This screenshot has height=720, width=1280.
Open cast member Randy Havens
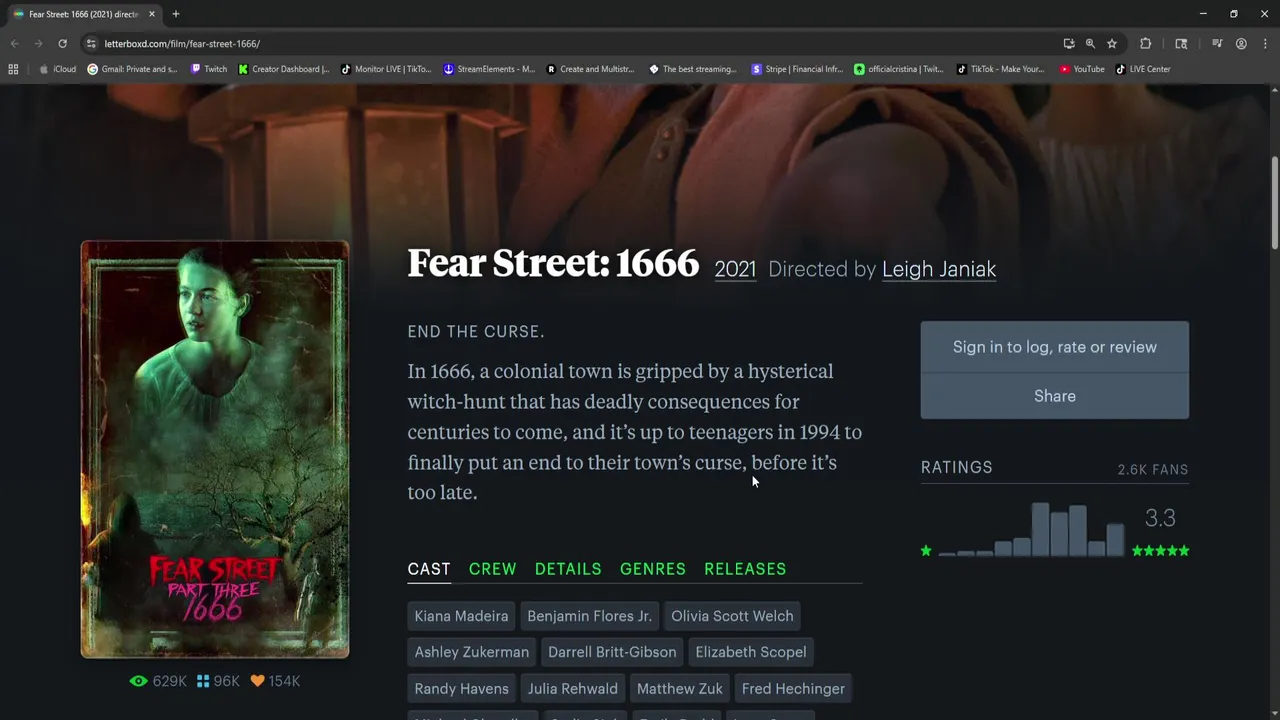pyautogui.click(x=462, y=689)
